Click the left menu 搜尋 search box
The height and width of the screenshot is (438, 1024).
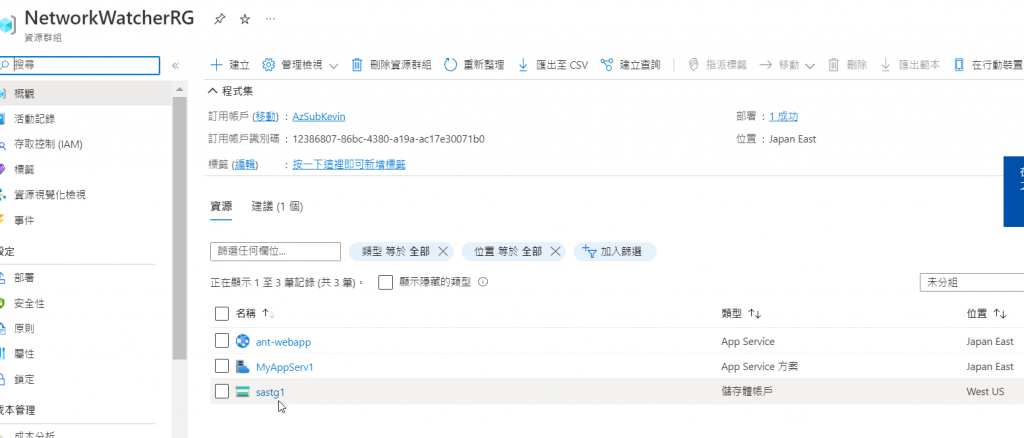pos(80,65)
